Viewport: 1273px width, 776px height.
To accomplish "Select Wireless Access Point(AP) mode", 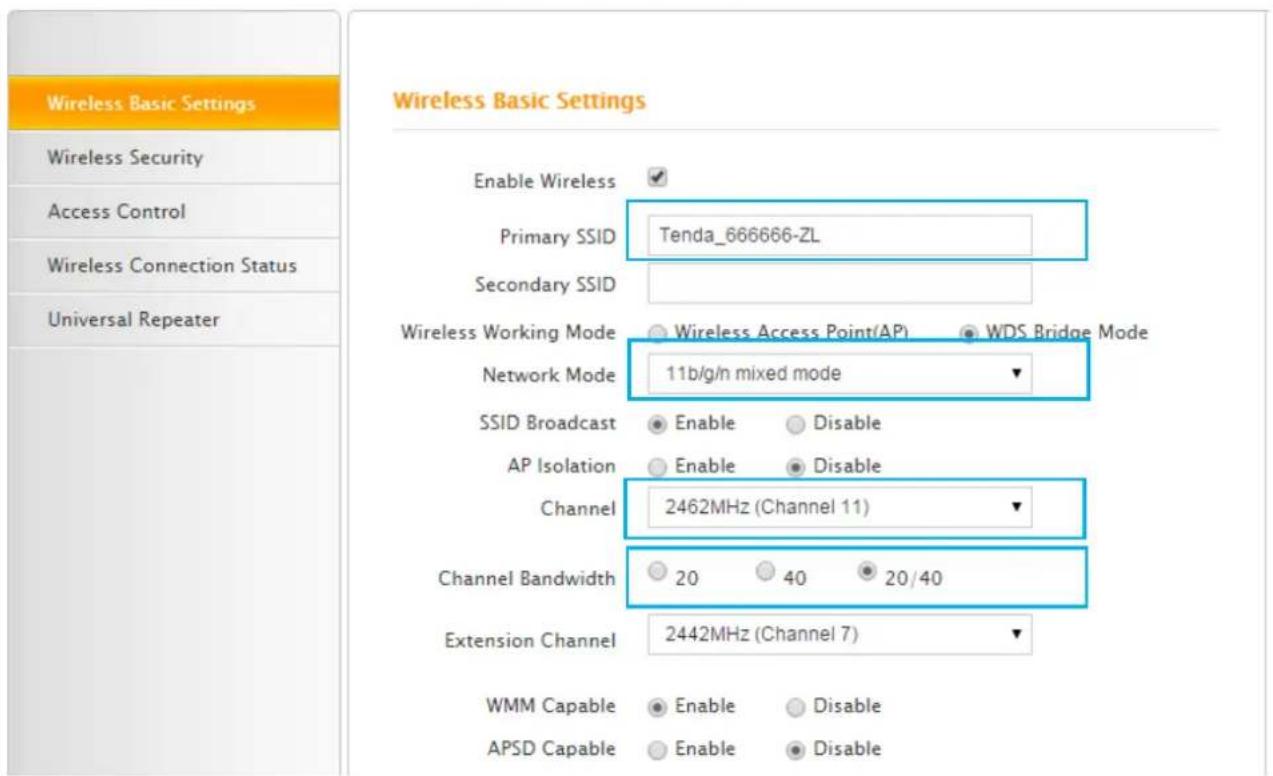I will pos(657,333).
